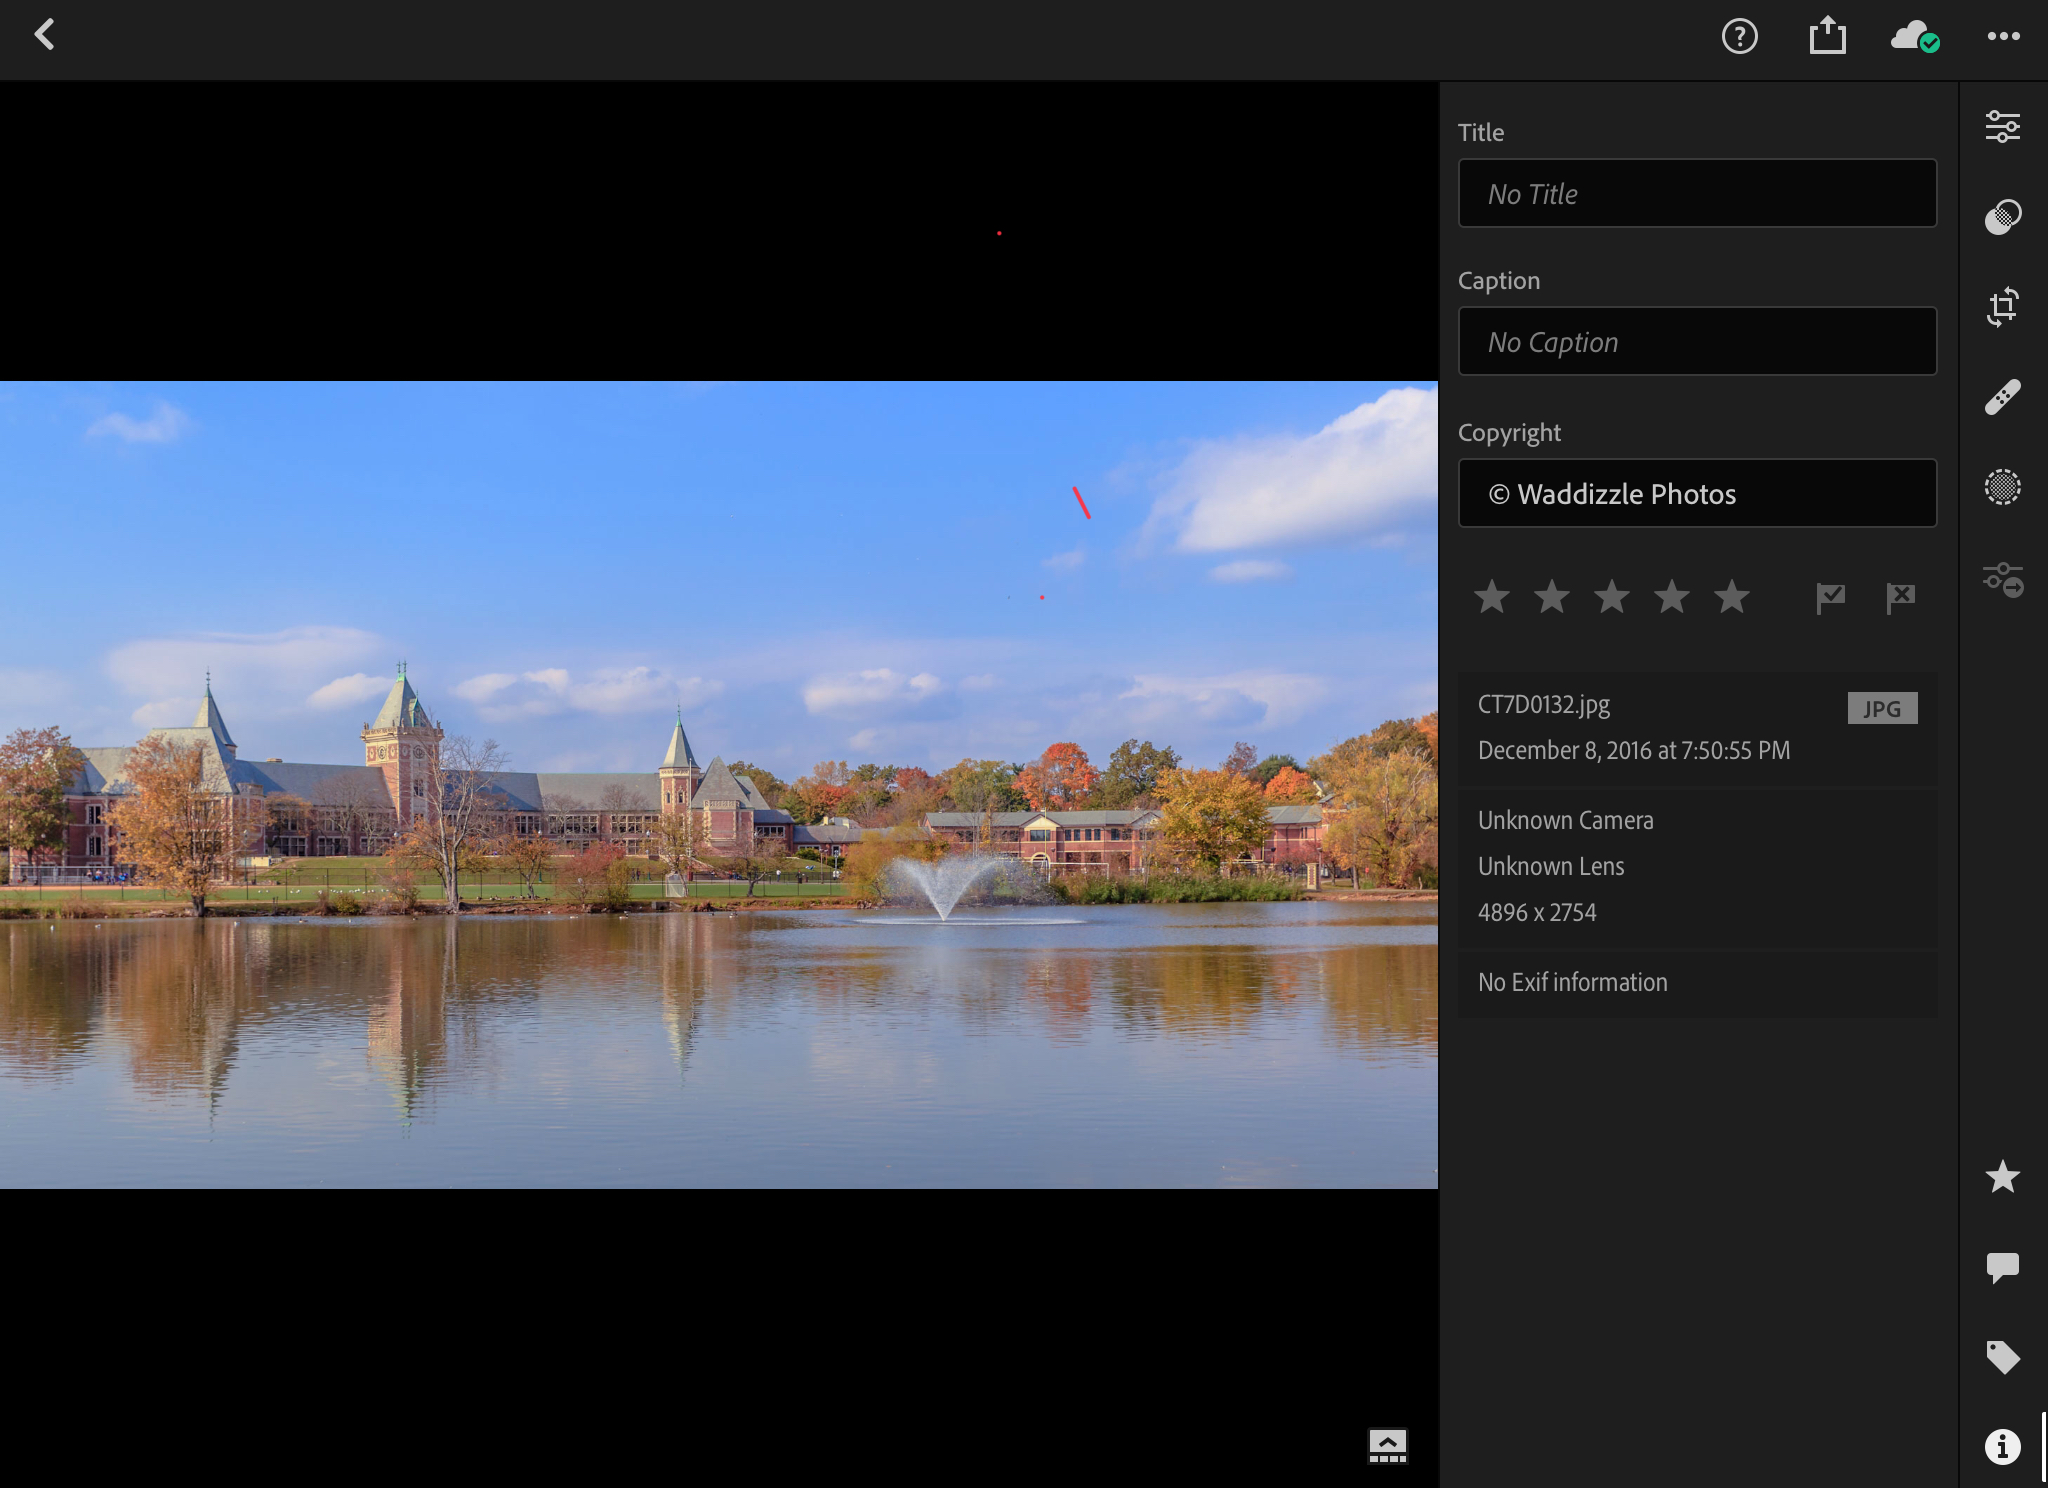The height and width of the screenshot is (1488, 2048).
Task: Open the Masking dotted circle tool
Action: click(2003, 487)
